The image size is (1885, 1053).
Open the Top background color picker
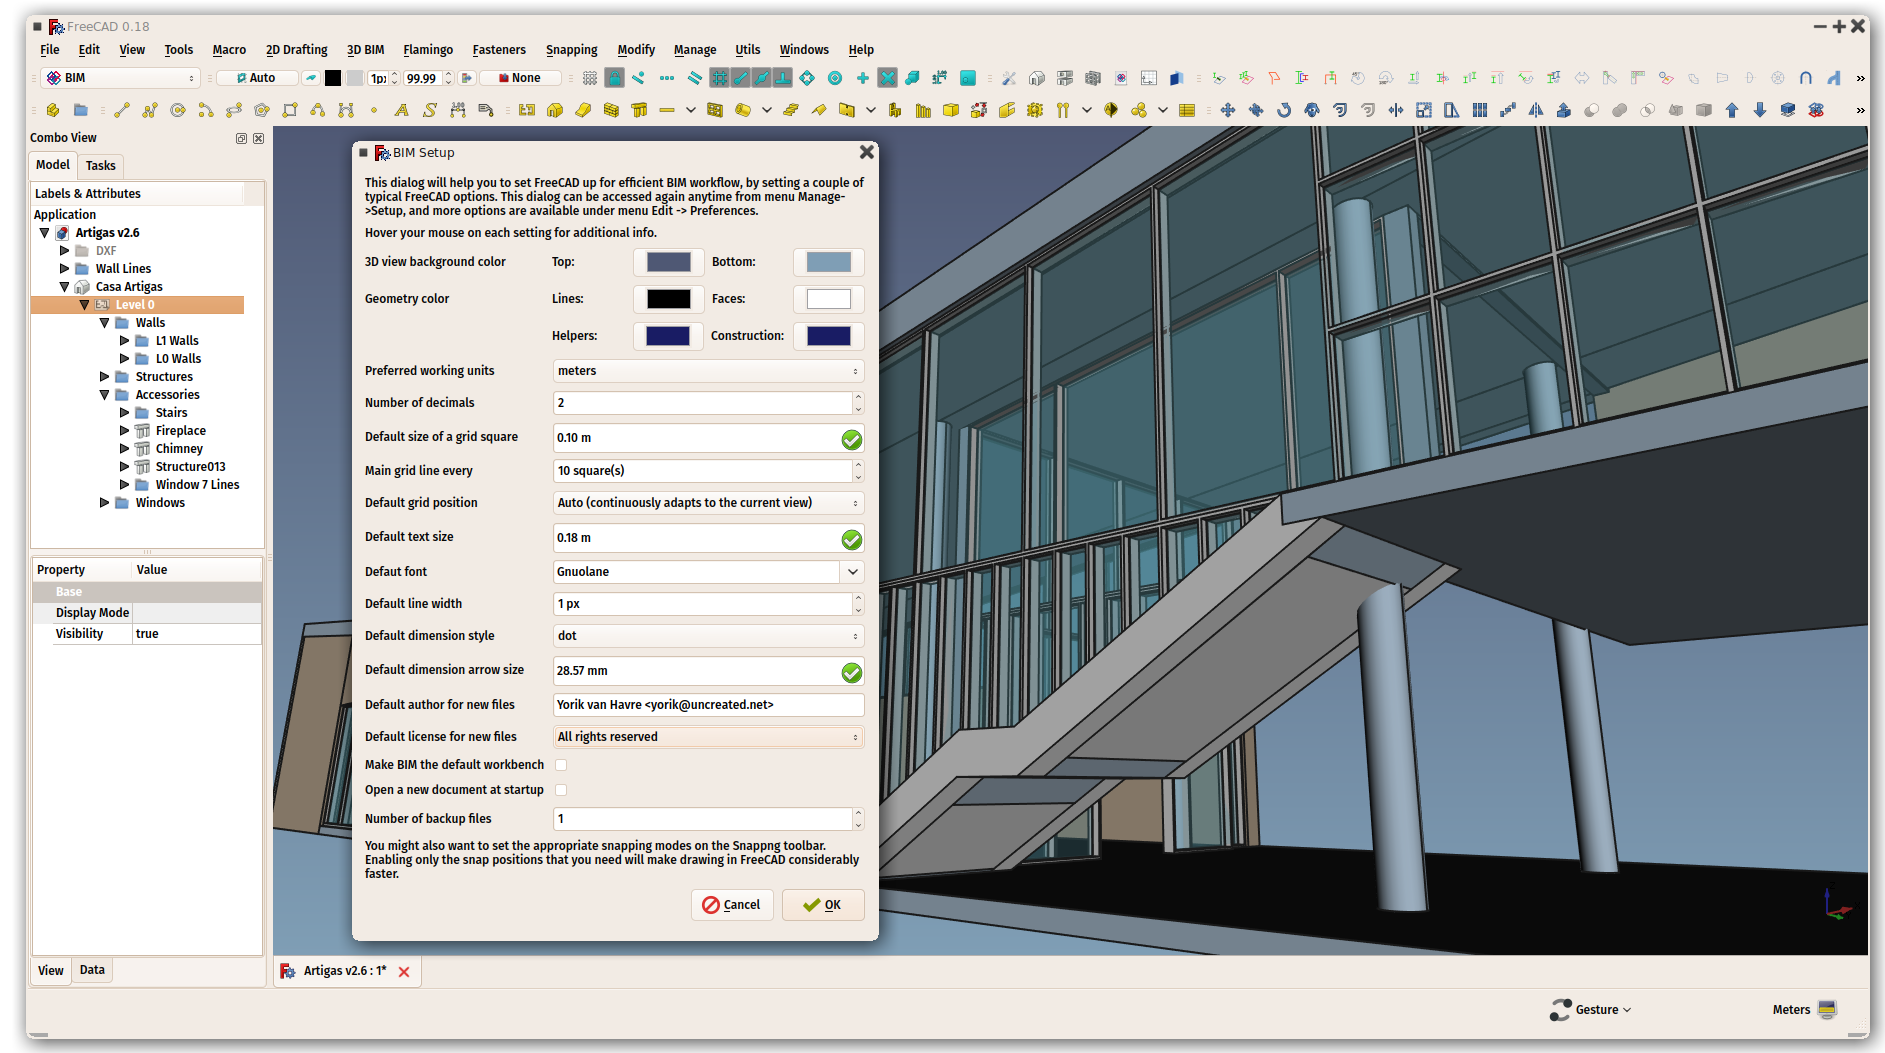tap(668, 262)
